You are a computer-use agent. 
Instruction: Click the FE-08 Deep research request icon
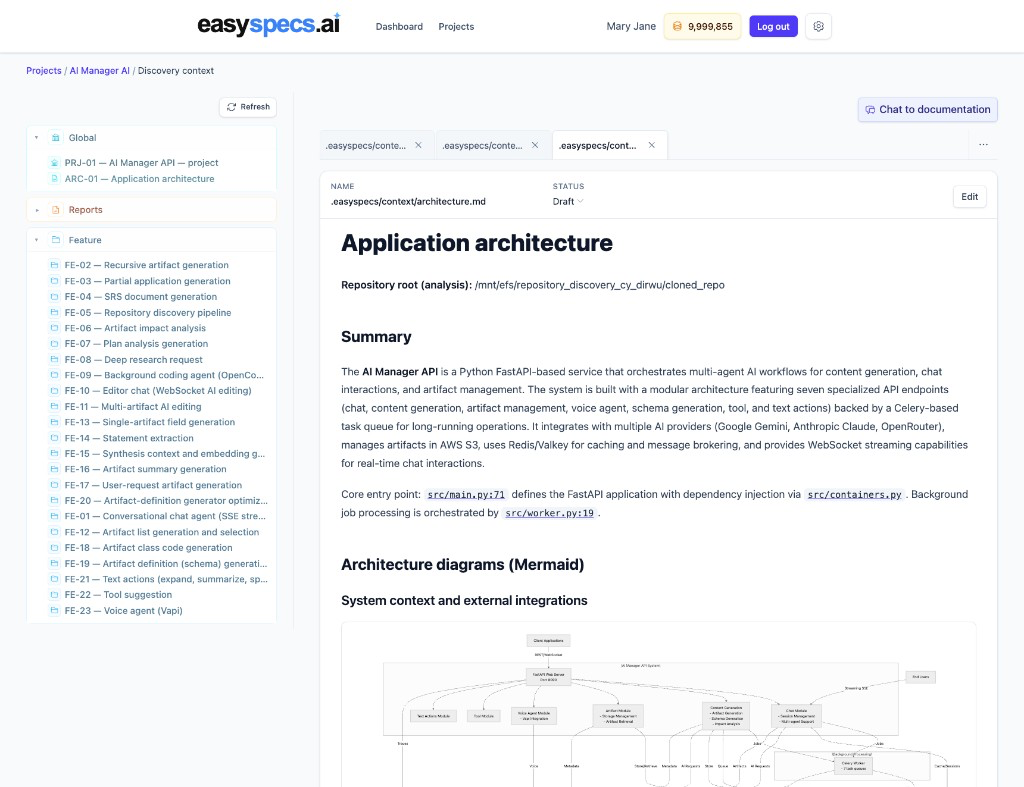pos(54,359)
